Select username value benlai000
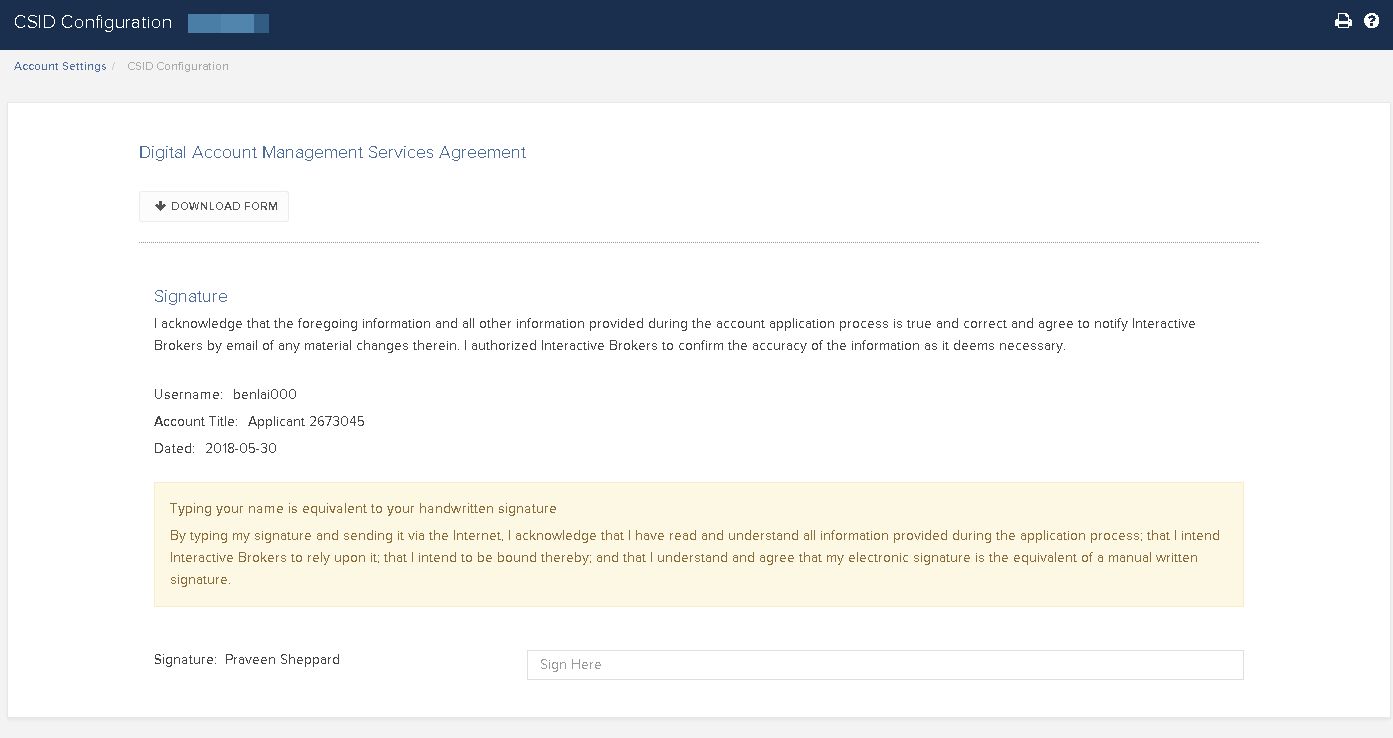Screen dimensions: 1393x738 click(x=265, y=394)
